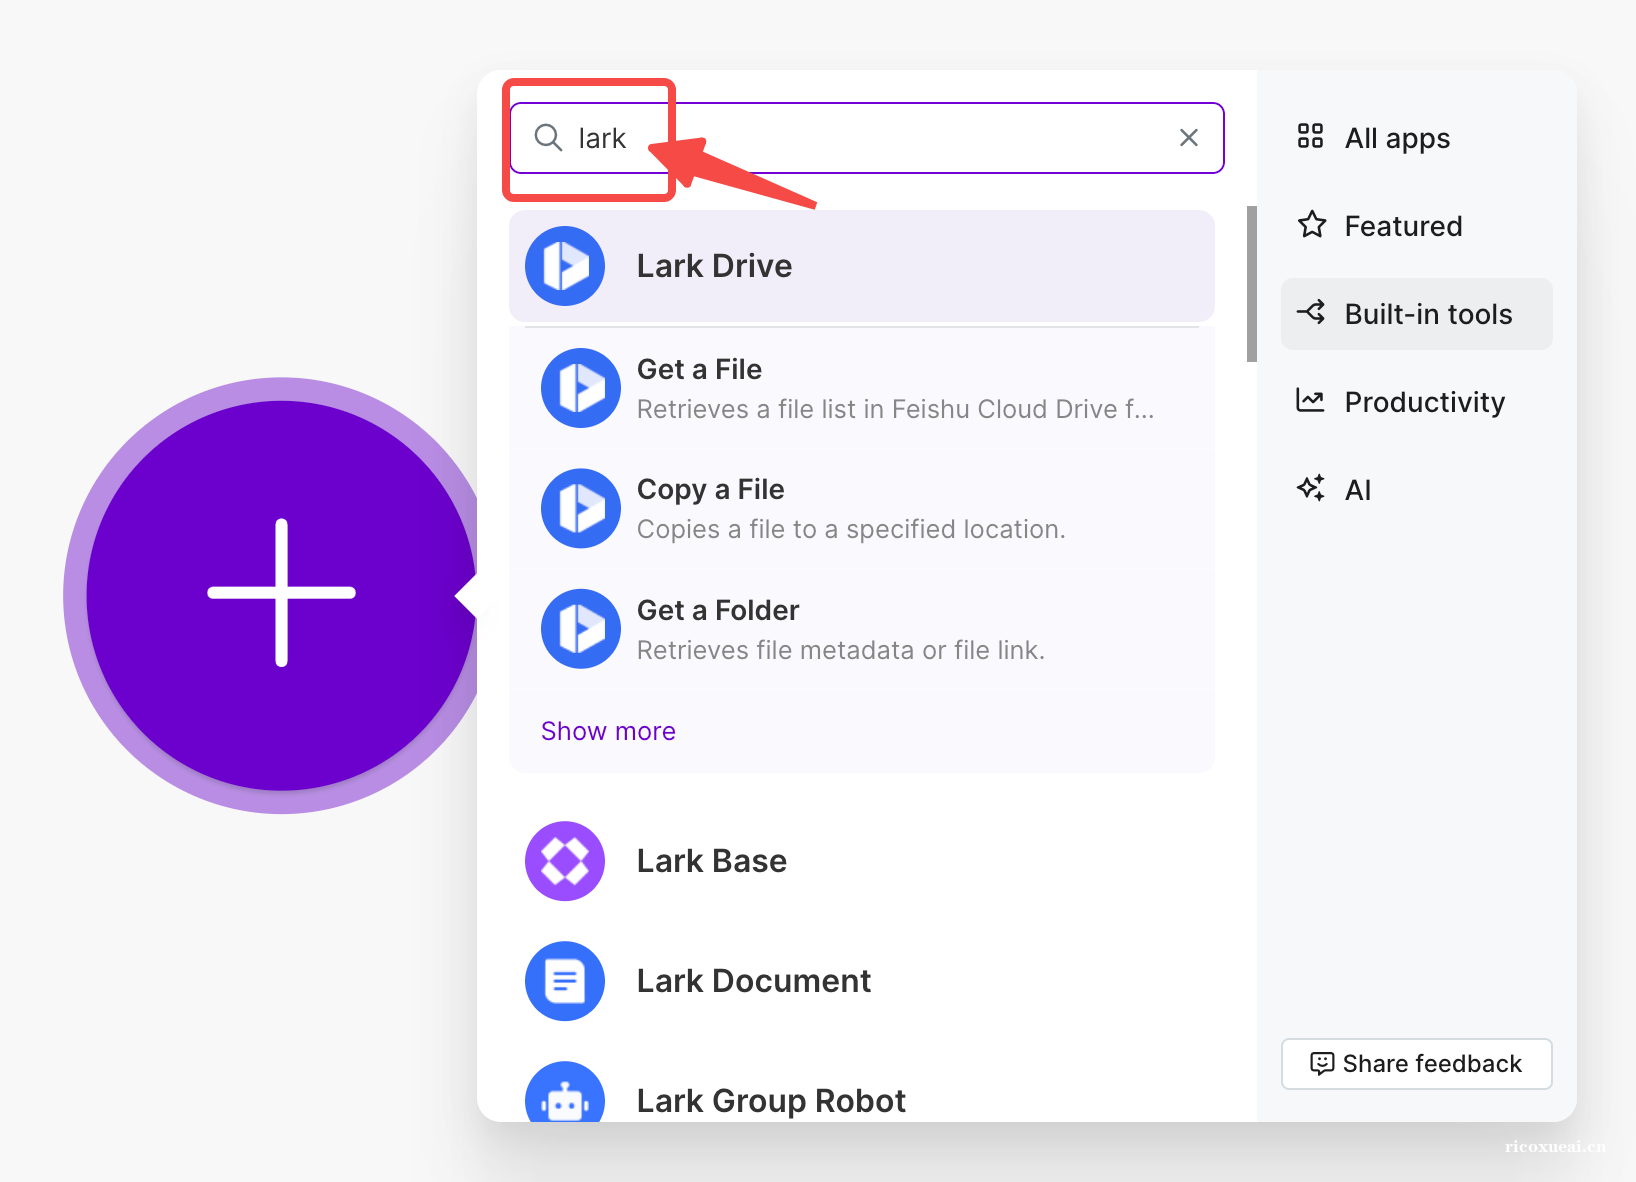Click the search magnifier icon
1636x1182 pixels.
tap(548, 137)
